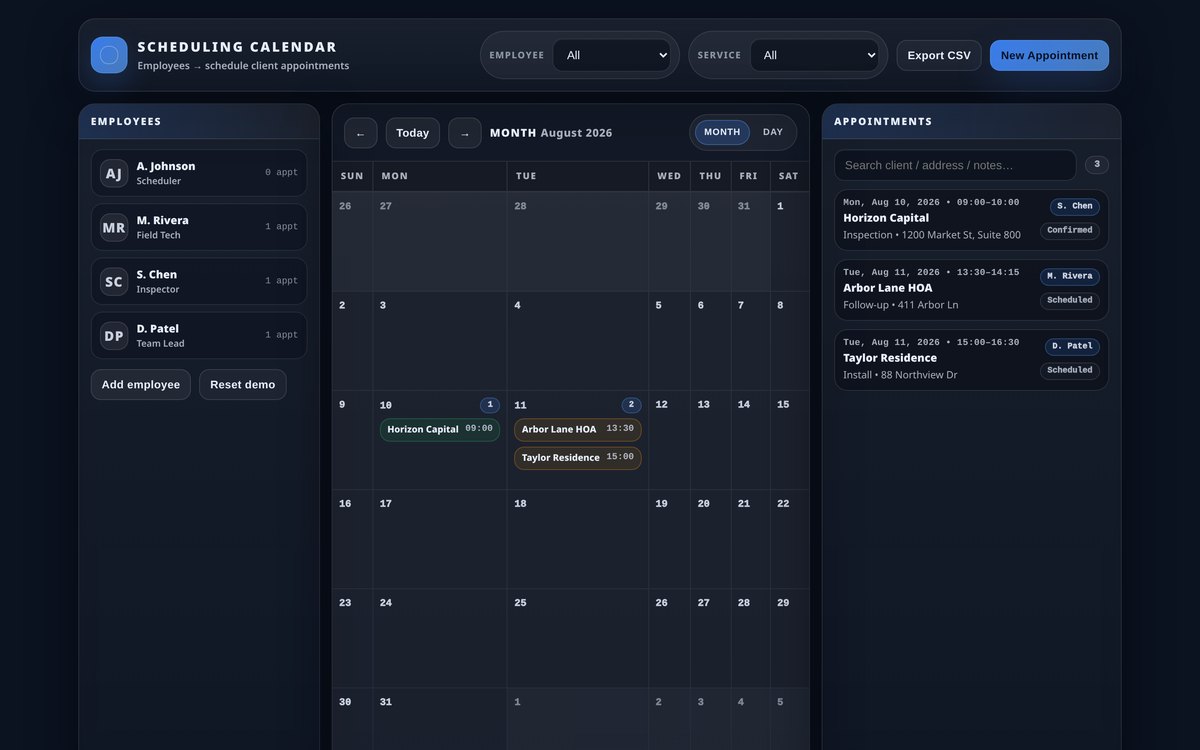The width and height of the screenshot is (1200, 750).
Task: Click the MON column header
Action: [x=440, y=176]
